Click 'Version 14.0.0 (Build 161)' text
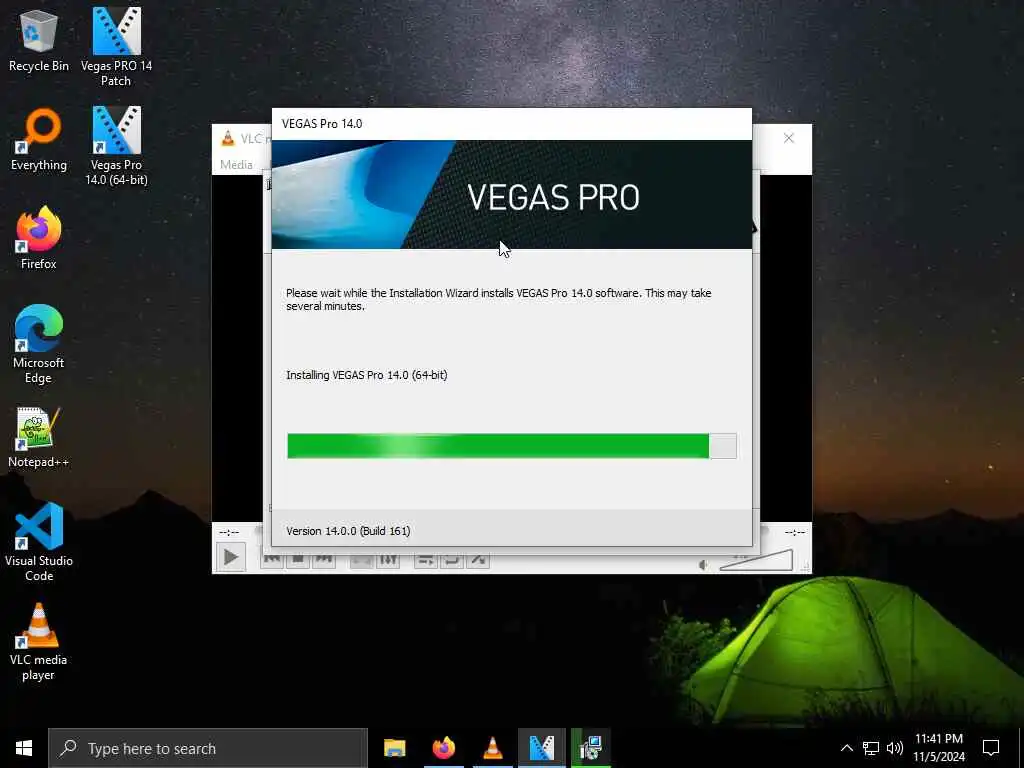1024x768 pixels. coord(348,531)
